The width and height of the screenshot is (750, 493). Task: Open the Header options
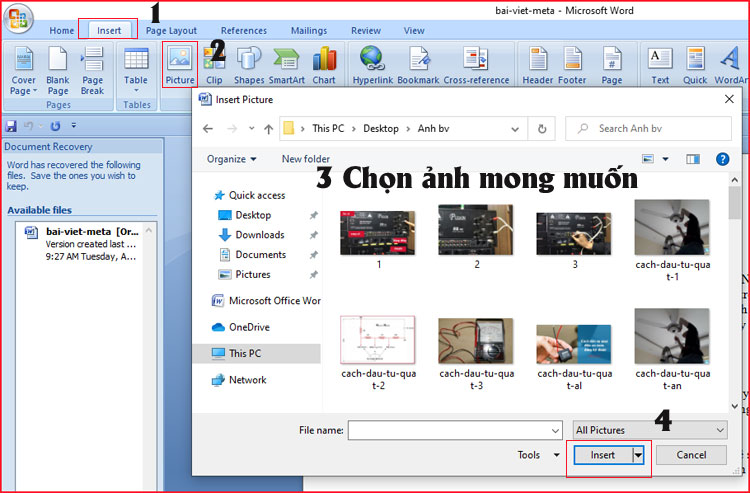[x=538, y=65]
